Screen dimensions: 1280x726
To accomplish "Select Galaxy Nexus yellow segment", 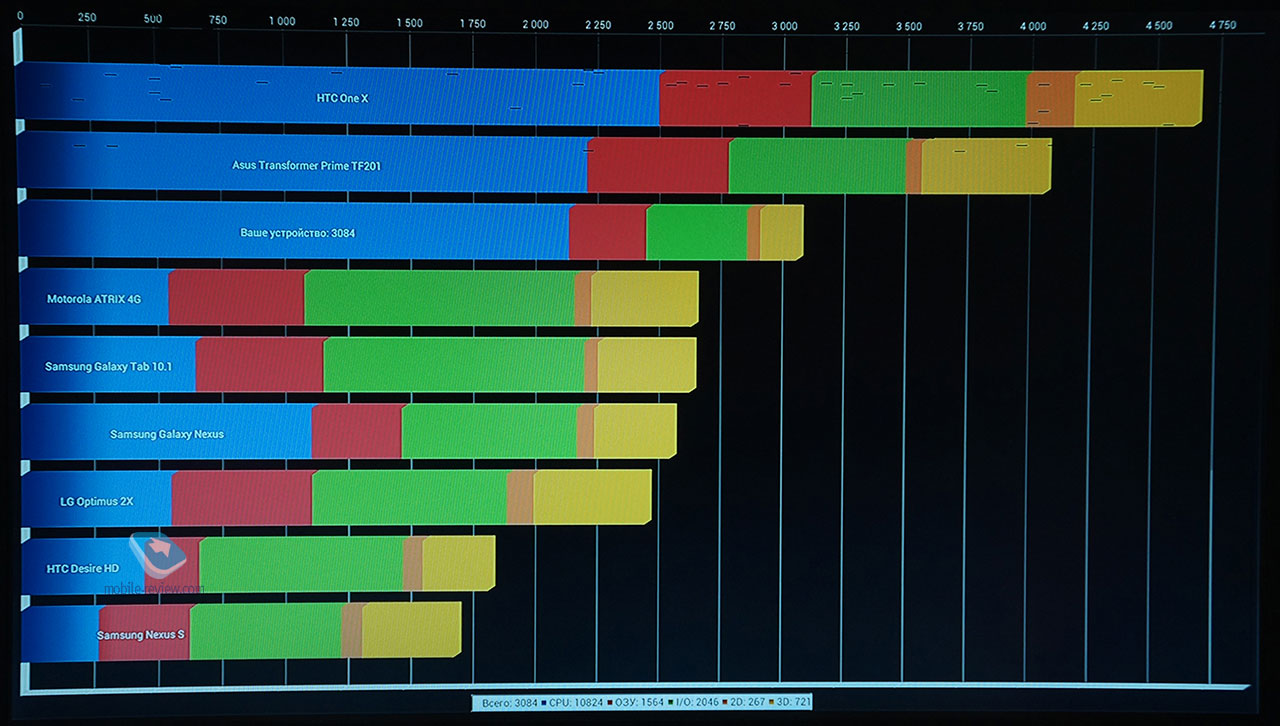I will 635,431.
